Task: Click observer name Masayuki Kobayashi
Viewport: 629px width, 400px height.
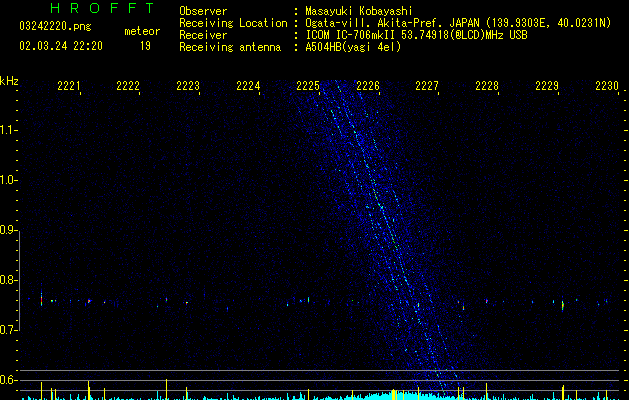Action: click(x=359, y=11)
